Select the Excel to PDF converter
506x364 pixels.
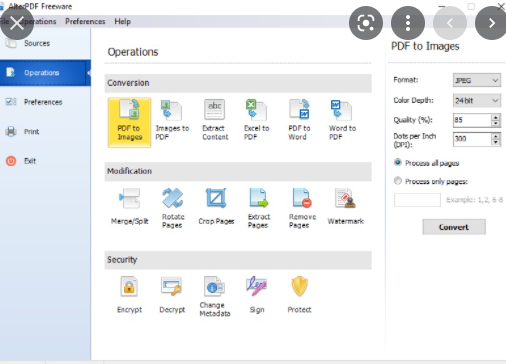256,120
